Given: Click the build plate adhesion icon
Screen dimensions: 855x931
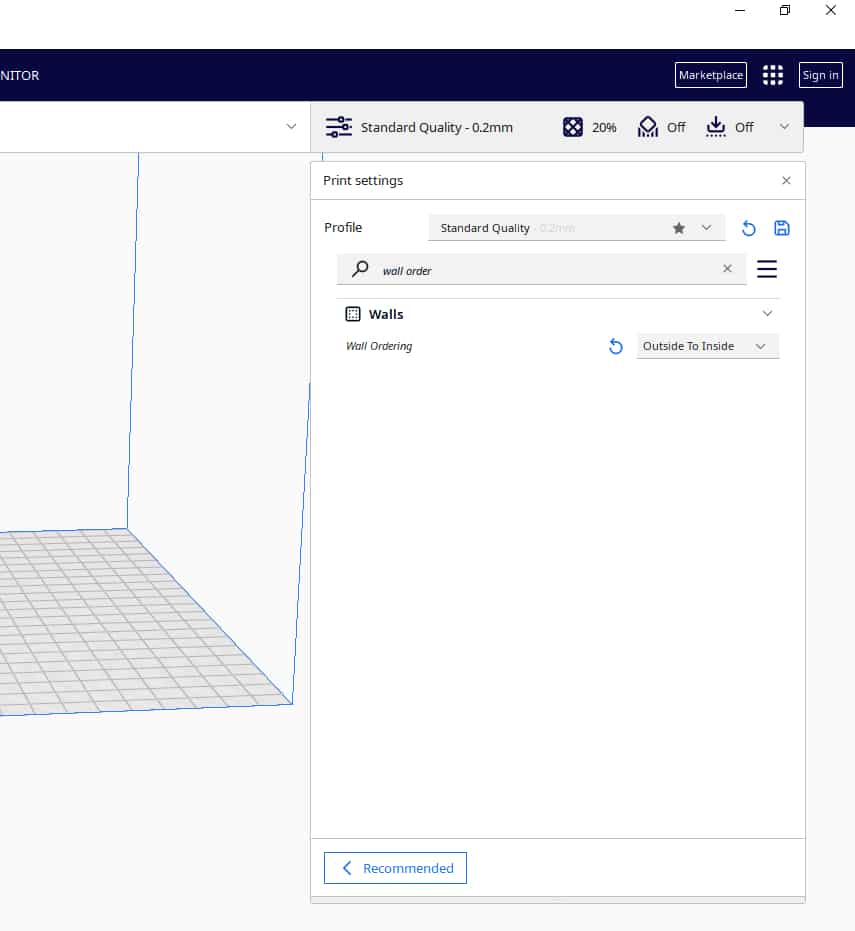Looking at the screenshot, I should (716, 127).
